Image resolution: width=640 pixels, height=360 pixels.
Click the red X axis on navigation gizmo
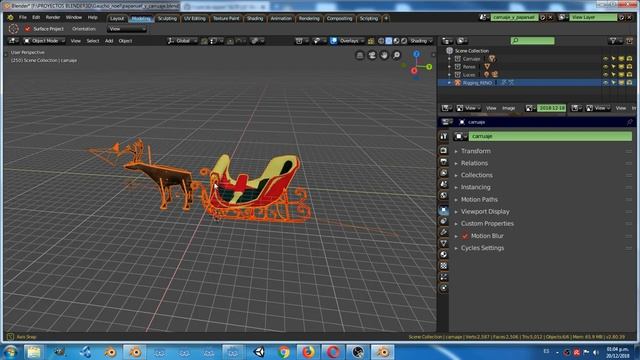coord(414,71)
